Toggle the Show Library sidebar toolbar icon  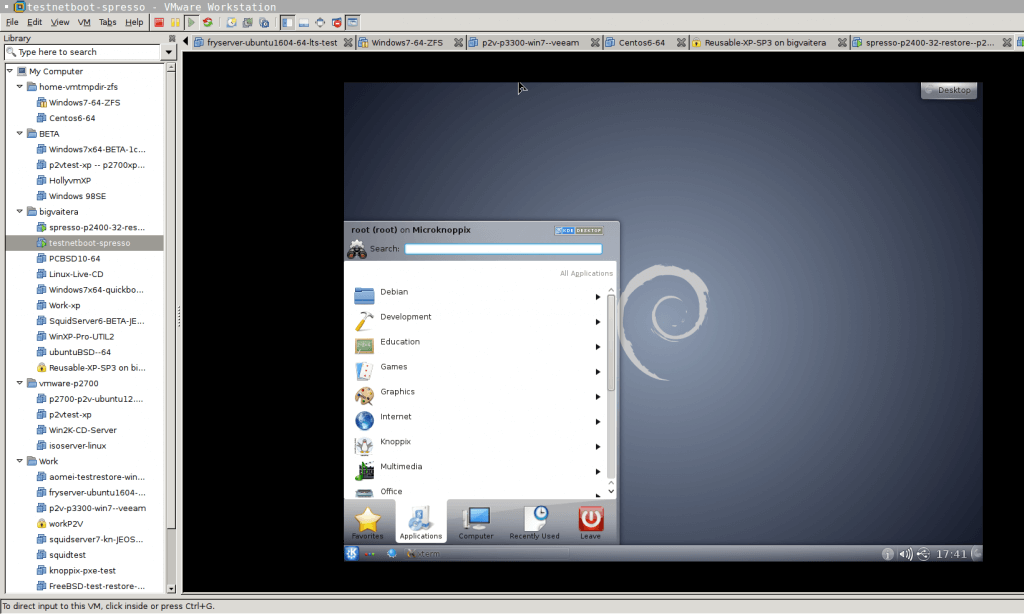tap(287, 22)
